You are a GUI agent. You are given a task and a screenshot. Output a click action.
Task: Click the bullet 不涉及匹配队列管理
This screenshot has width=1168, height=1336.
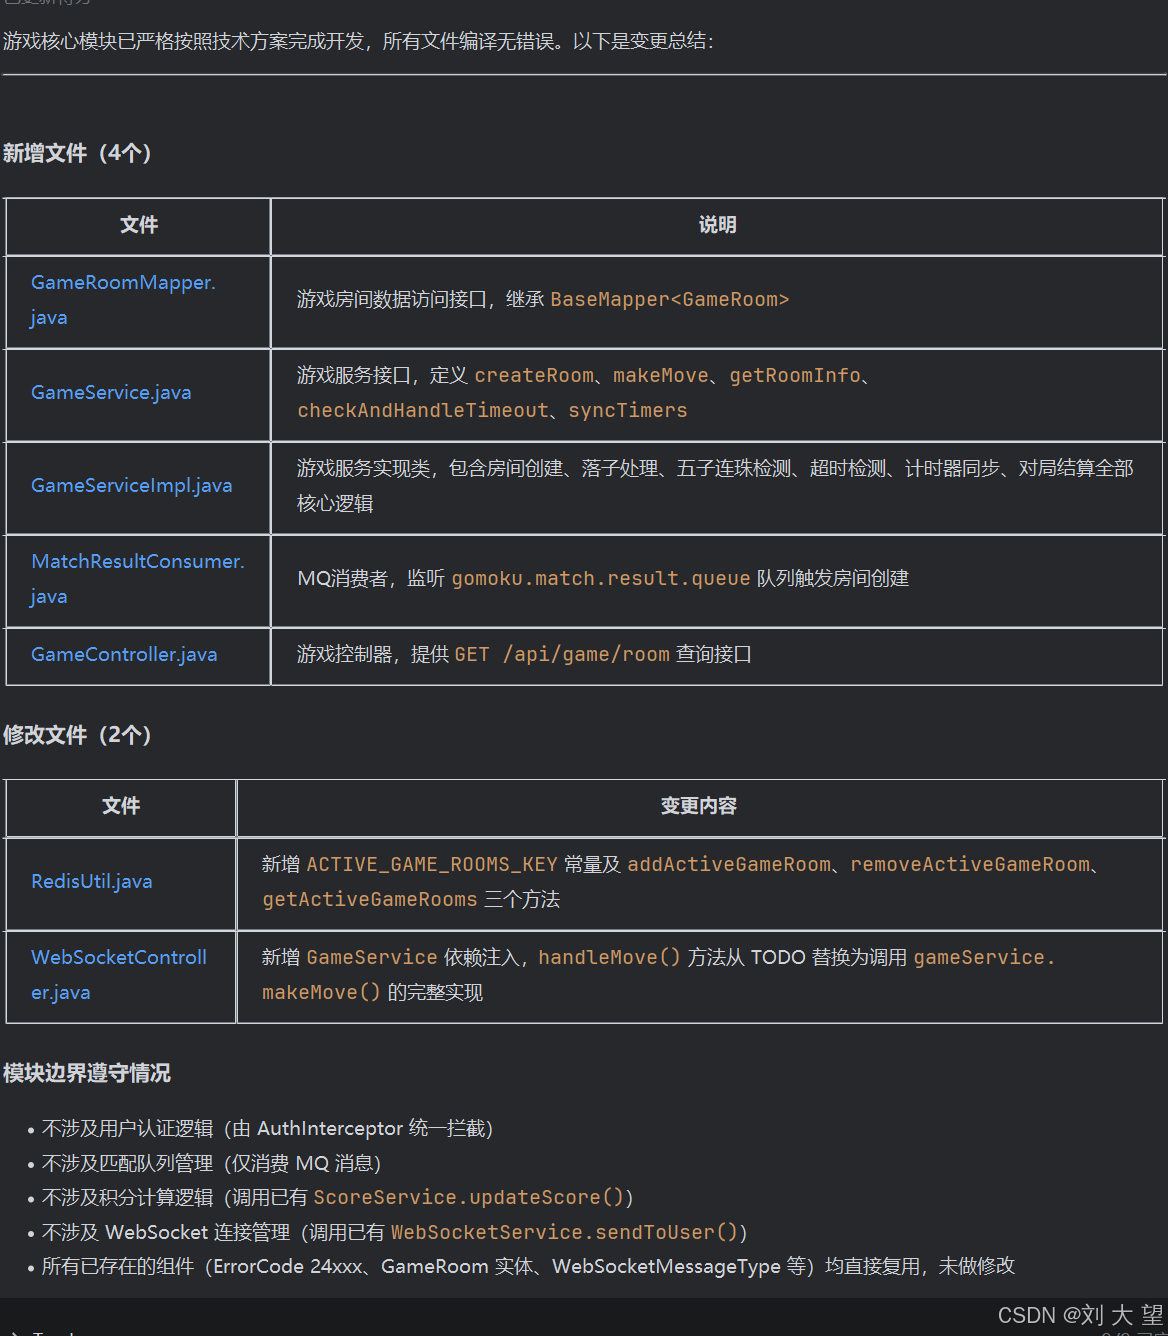tap(211, 1164)
